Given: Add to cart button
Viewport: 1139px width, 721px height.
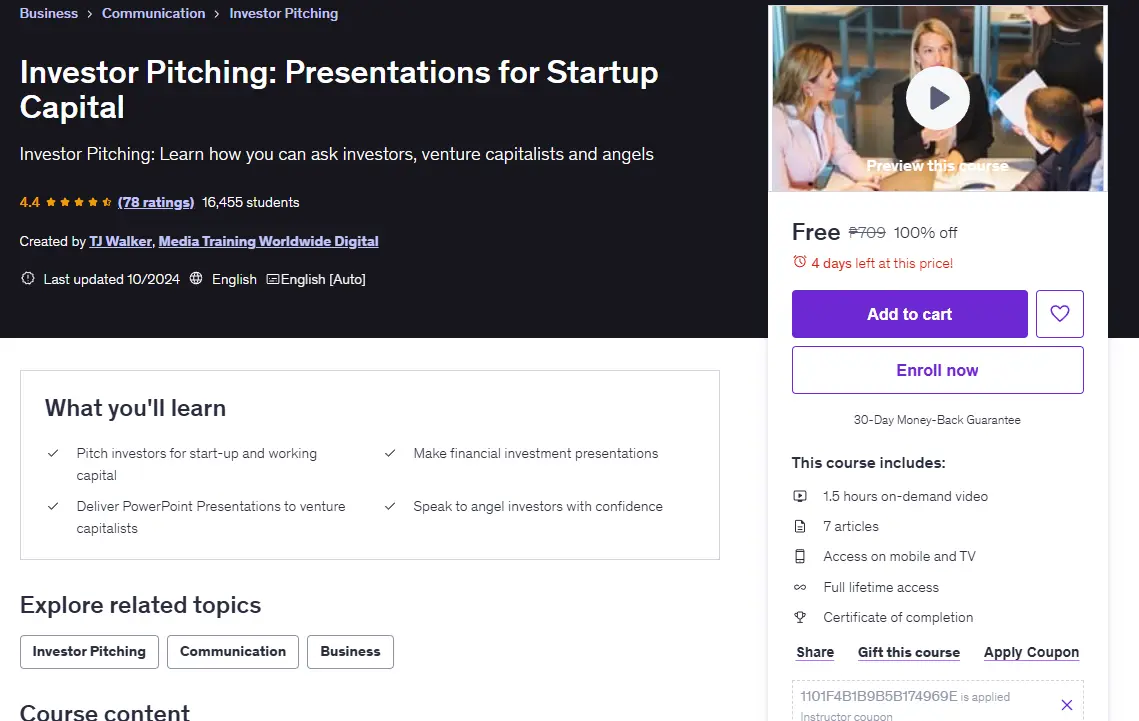Looking at the screenshot, I should tap(909, 314).
